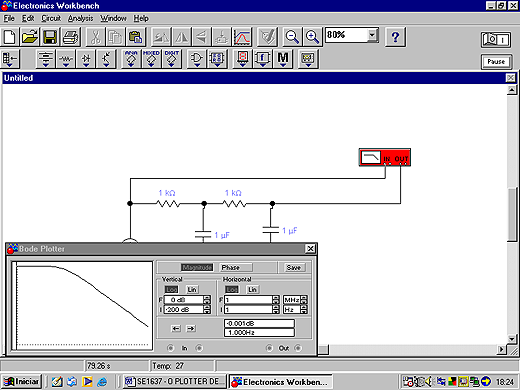Open the Indicators parts bin icon
520x390 pixels.
coord(242,59)
